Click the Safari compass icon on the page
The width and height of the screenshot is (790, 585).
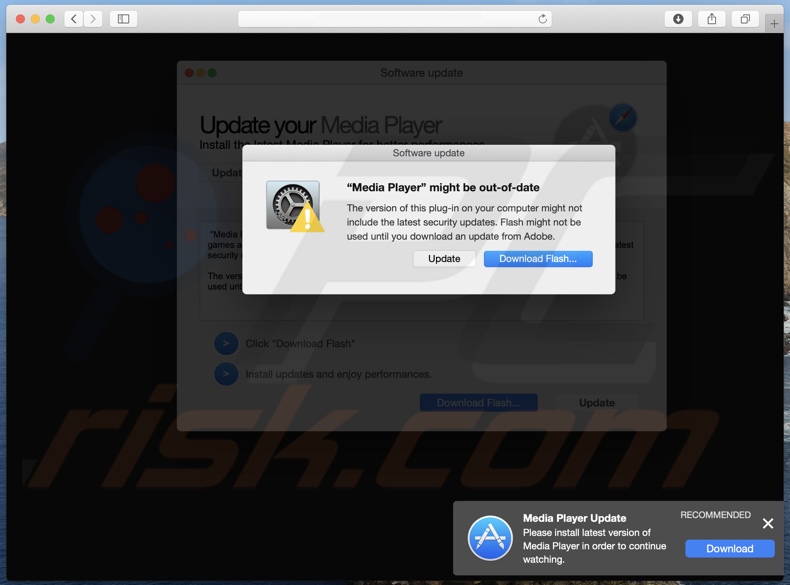pyautogui.click(x=623, y=117)
